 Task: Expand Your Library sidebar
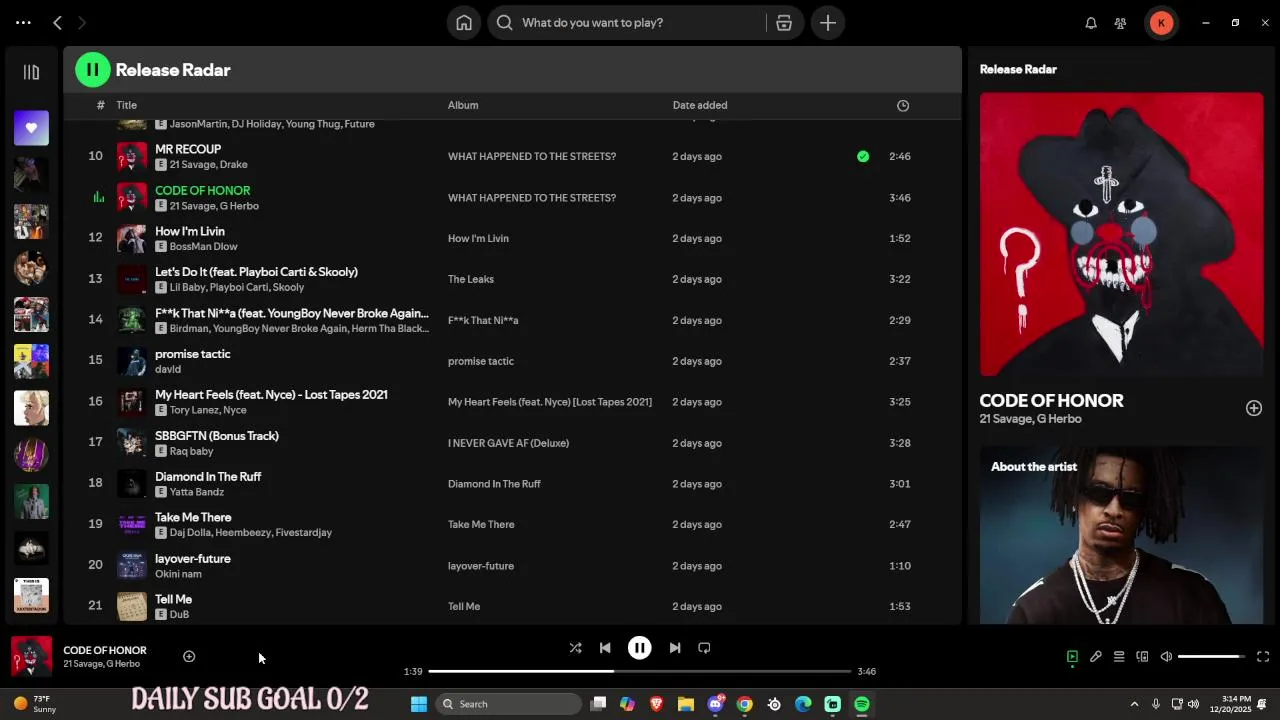pos(31,72)
